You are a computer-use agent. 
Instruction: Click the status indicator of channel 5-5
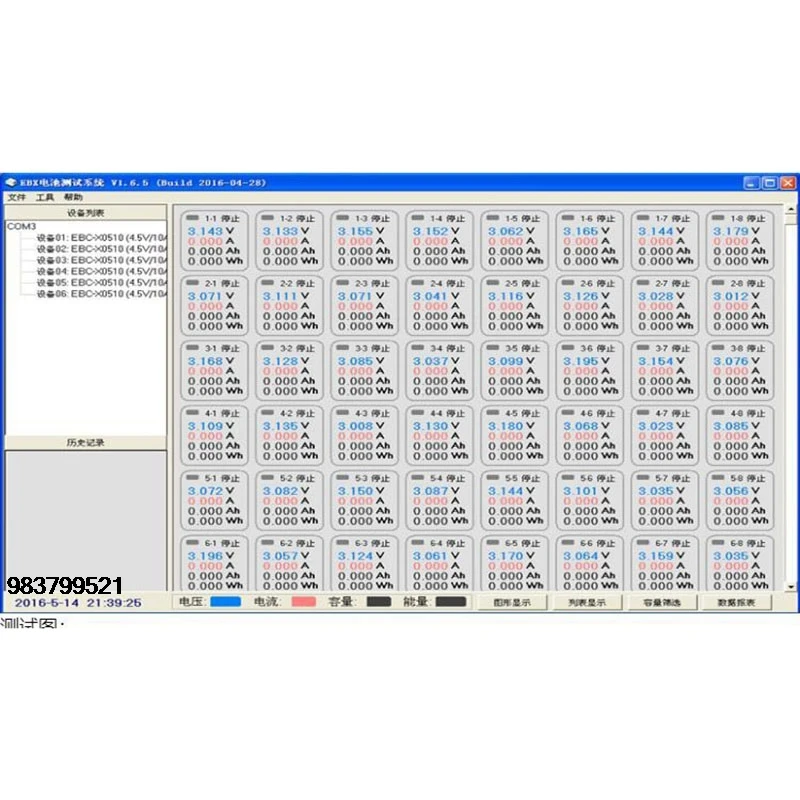click(493, 478)
